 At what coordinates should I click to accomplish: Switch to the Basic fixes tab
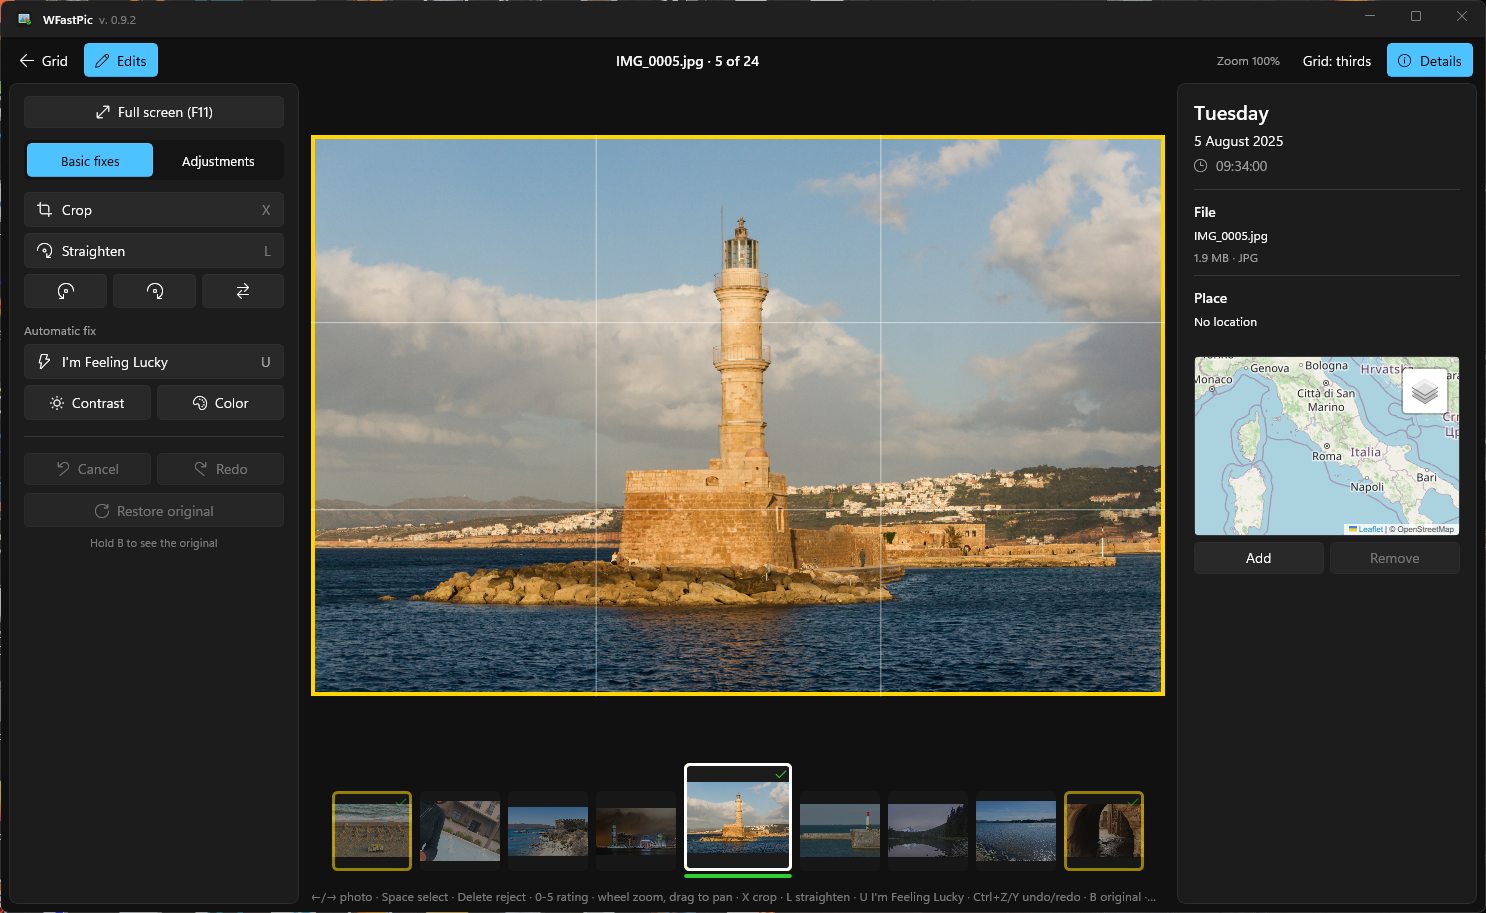(90, 161)
